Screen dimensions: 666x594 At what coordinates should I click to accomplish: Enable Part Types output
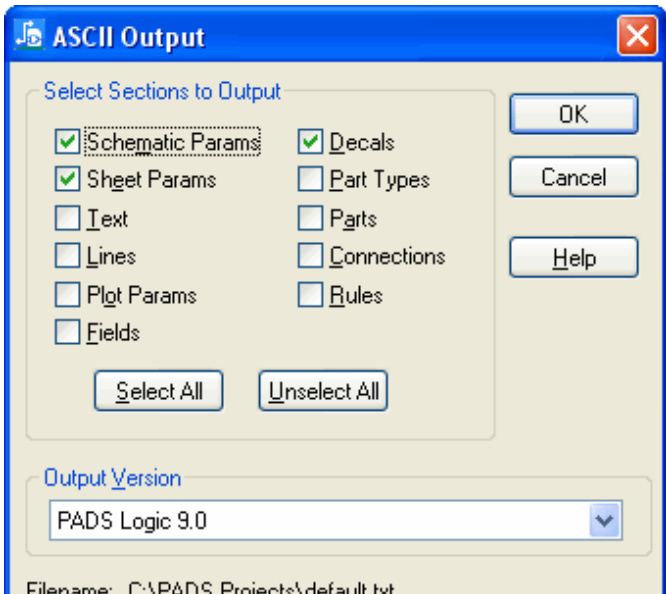coord(310,180)
